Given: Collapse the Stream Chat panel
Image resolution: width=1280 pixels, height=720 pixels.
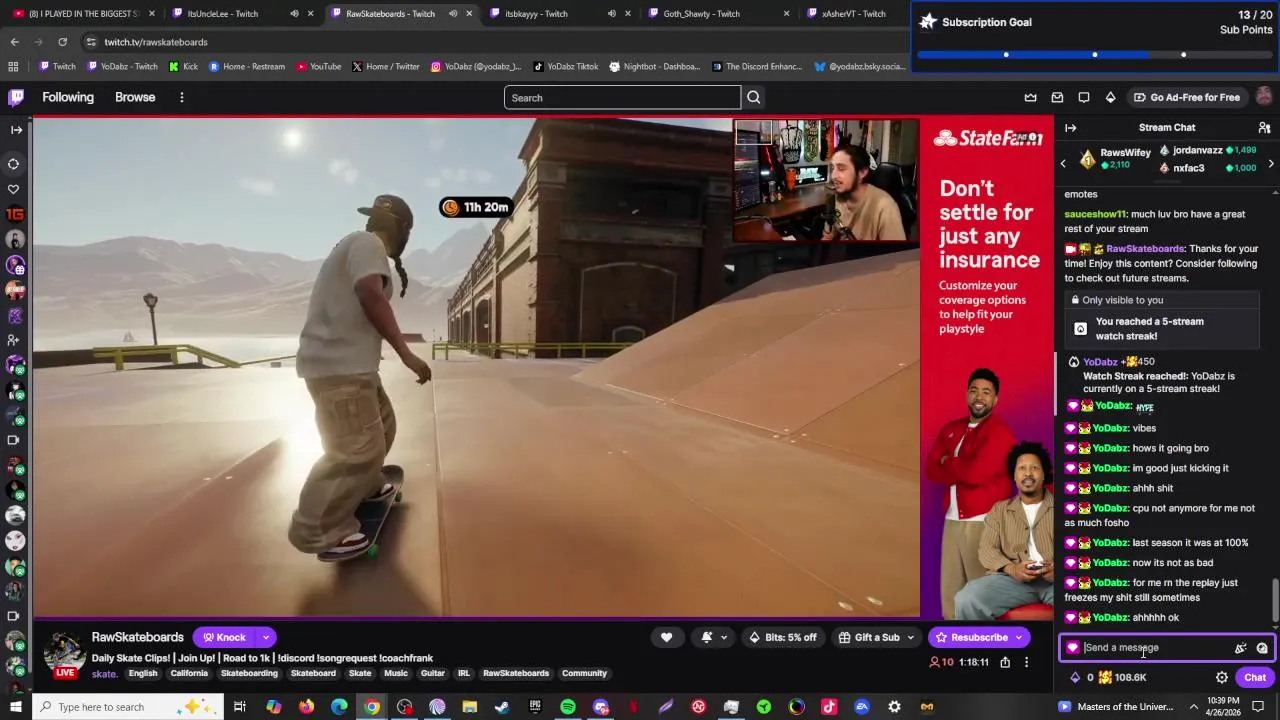Looking at the screenshot, I should pyautogui.click(x=1070, y=128).
